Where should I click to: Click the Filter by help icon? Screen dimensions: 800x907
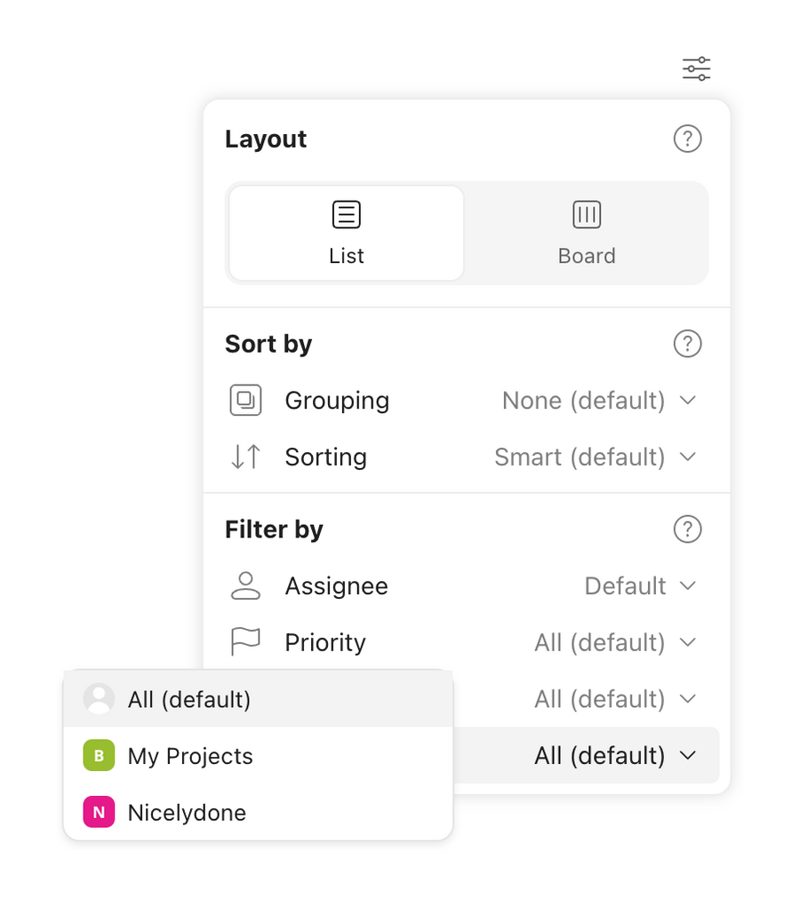point(688,530)
